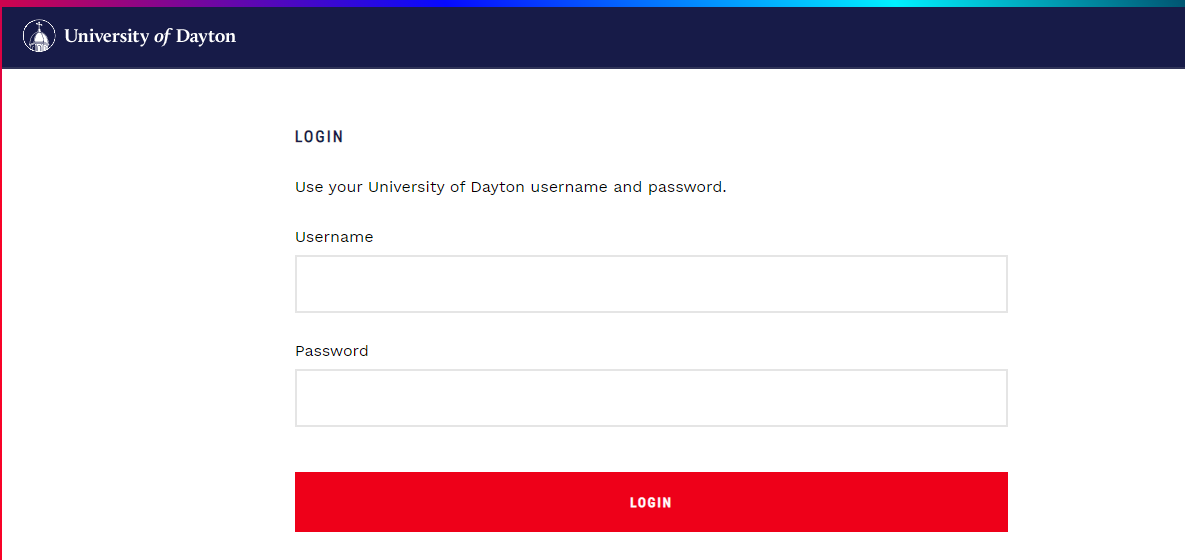Click 'University of Dayton' within instruction sentence
The image size is (1185, 560).
click(x=446, y=187)
